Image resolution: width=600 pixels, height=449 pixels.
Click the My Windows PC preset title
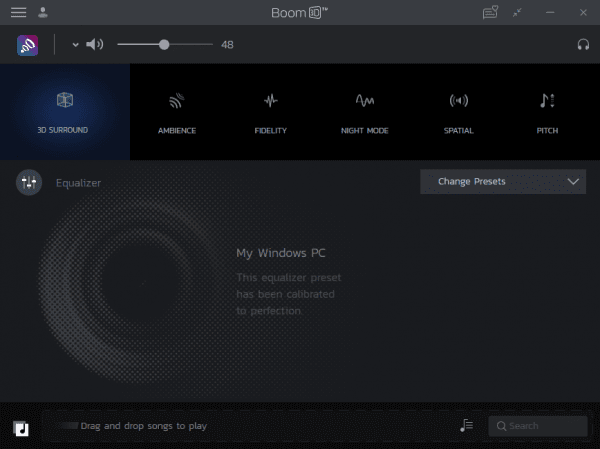pyautogui.click(x=280, y=253)
